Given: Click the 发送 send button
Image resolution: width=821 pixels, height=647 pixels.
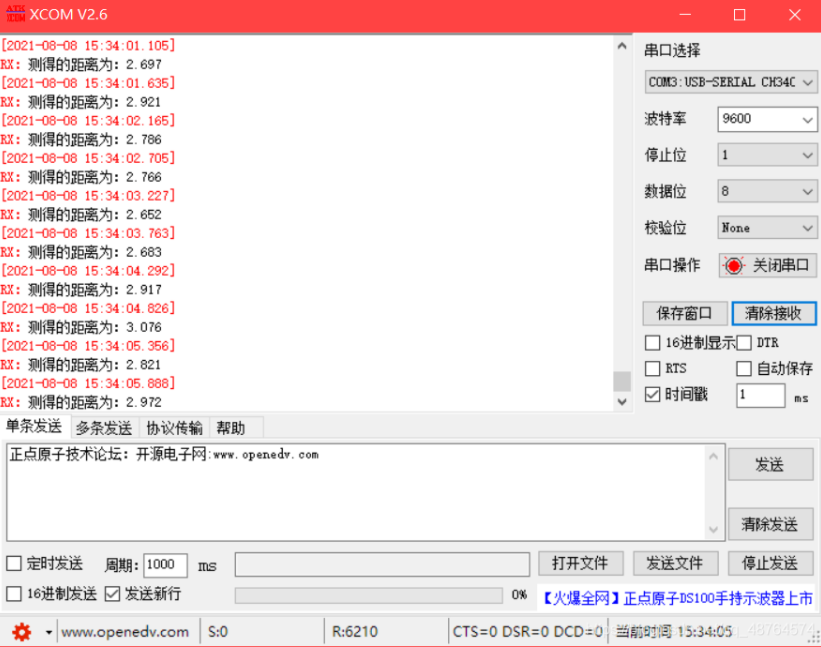Looking at the screenshot, I should 770,464.
